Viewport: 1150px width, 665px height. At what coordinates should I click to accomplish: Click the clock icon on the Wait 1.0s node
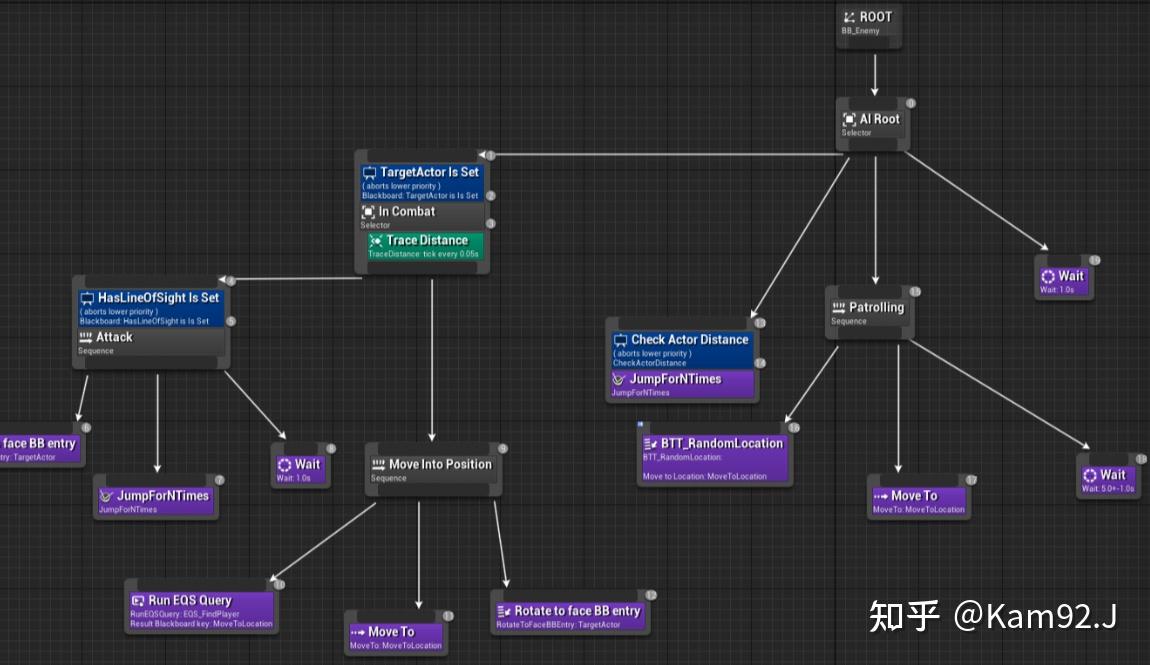point(284,464)
